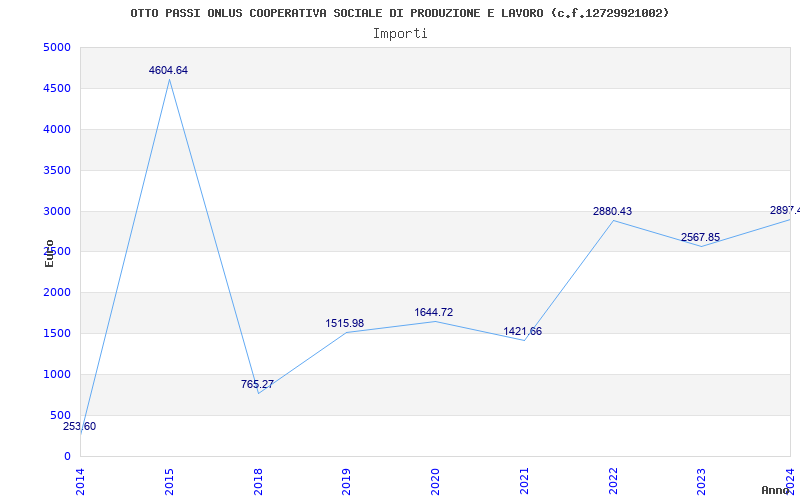Select data label 765.27
The image size is (800, 500).
[257, 384]
